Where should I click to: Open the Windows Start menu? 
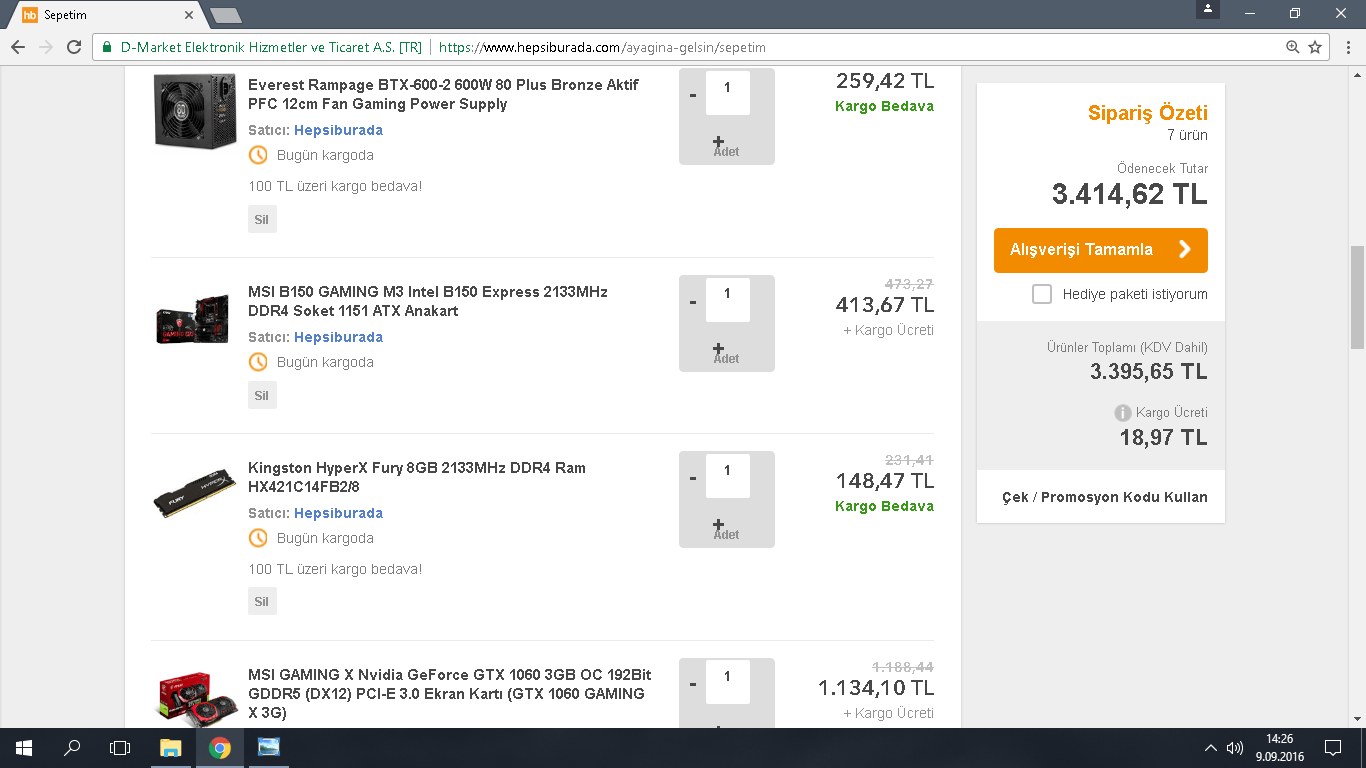[24, 748]
